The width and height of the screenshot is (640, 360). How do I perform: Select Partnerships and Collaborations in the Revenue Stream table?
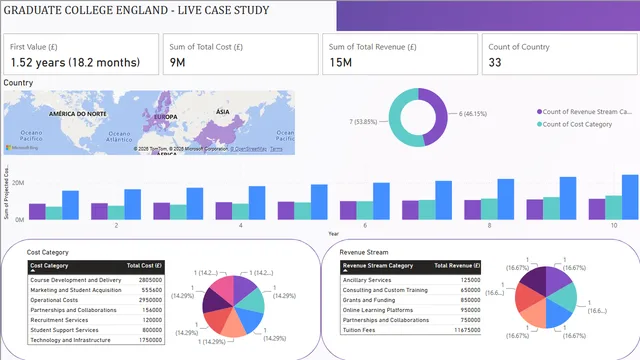tap(411, 320)
